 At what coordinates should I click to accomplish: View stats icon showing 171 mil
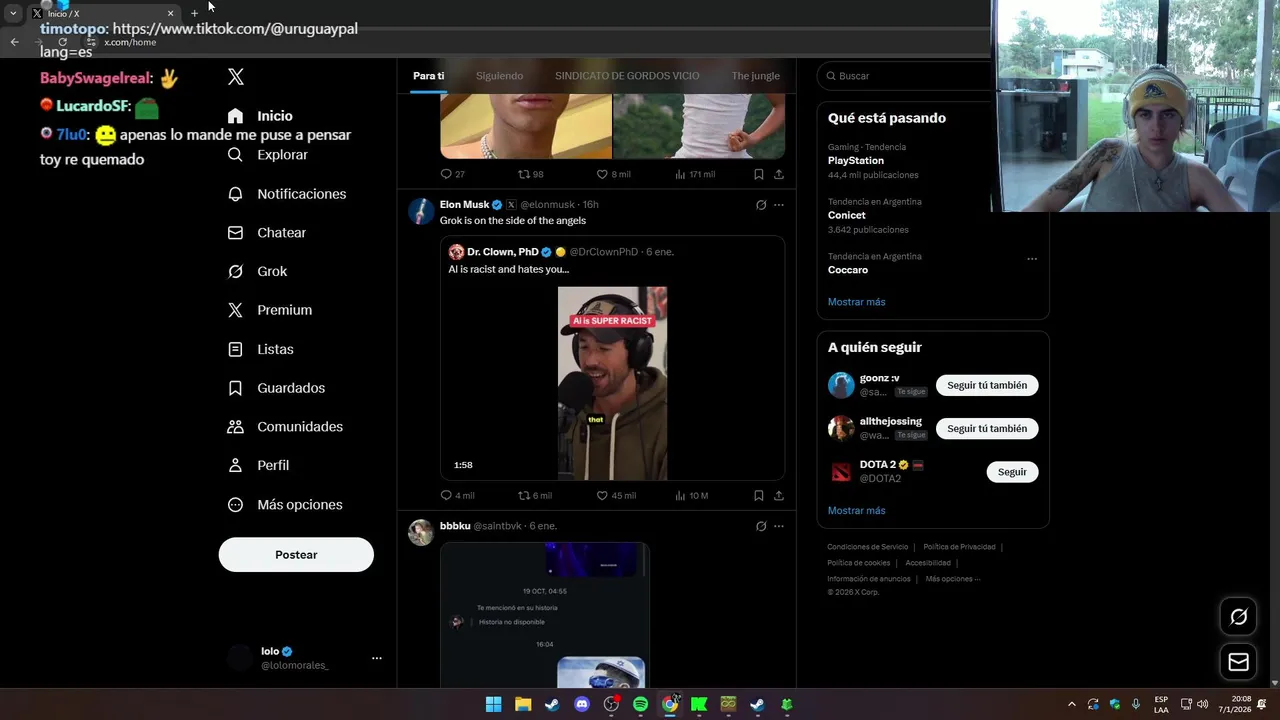(x=680, y=174)
